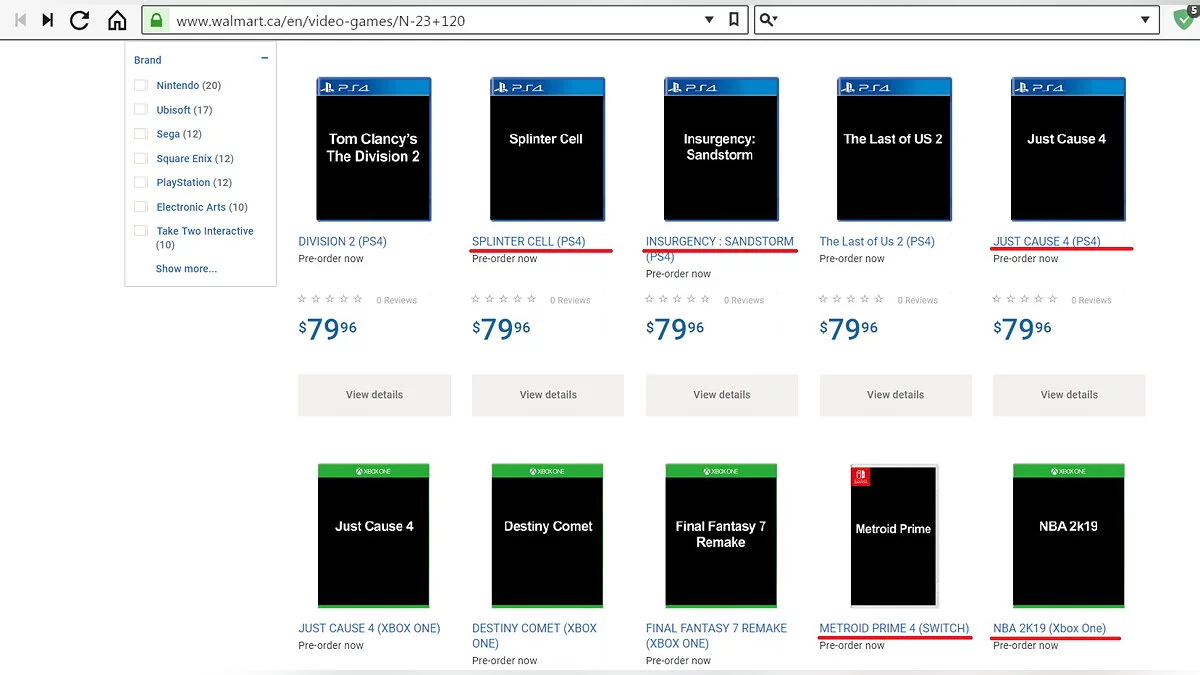The width and height of the screenshot is (1200, 675).
Task: Open the green shield extension icon
Action: [x=1184, y=19]
